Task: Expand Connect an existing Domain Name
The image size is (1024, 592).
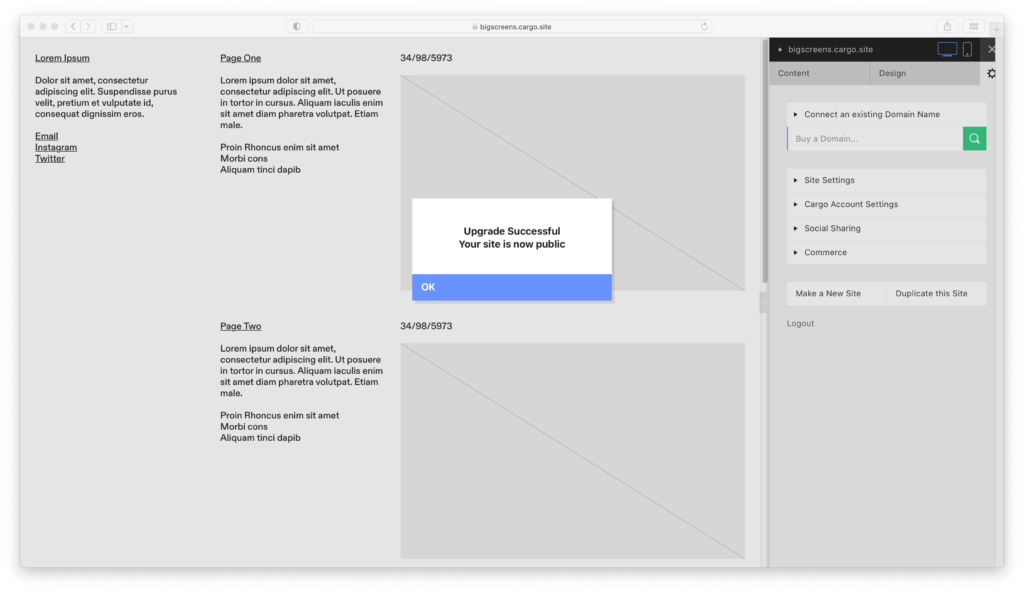Action: click(871, 114)
